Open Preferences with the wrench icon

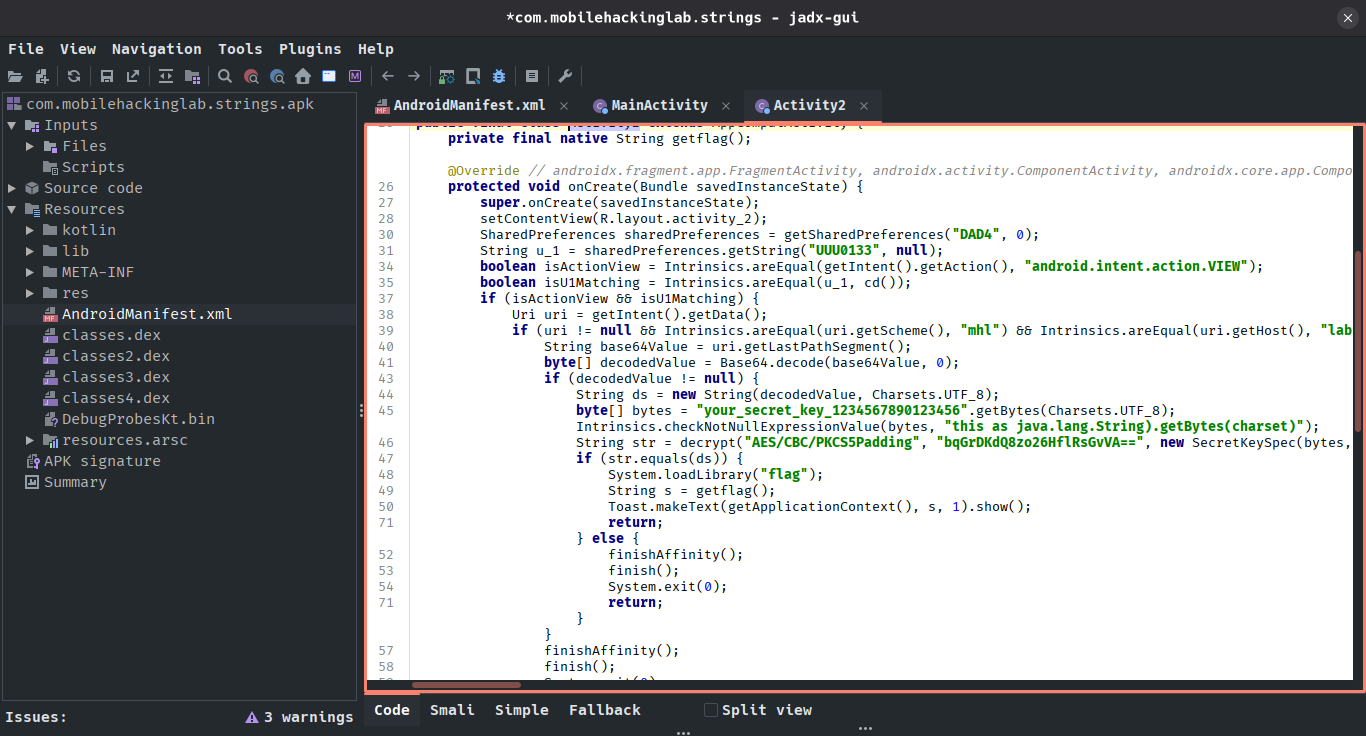[564, 76]
